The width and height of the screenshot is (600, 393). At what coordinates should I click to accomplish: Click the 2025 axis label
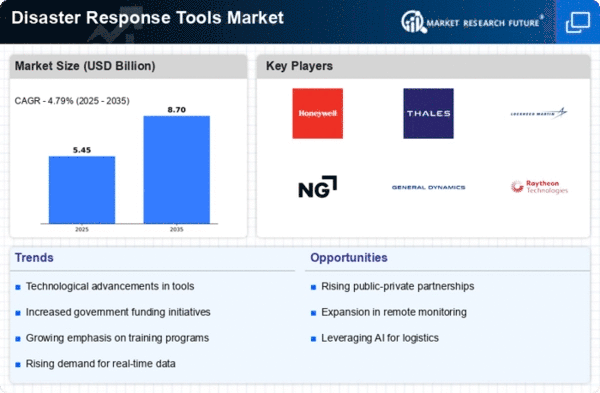coord(82,229)
